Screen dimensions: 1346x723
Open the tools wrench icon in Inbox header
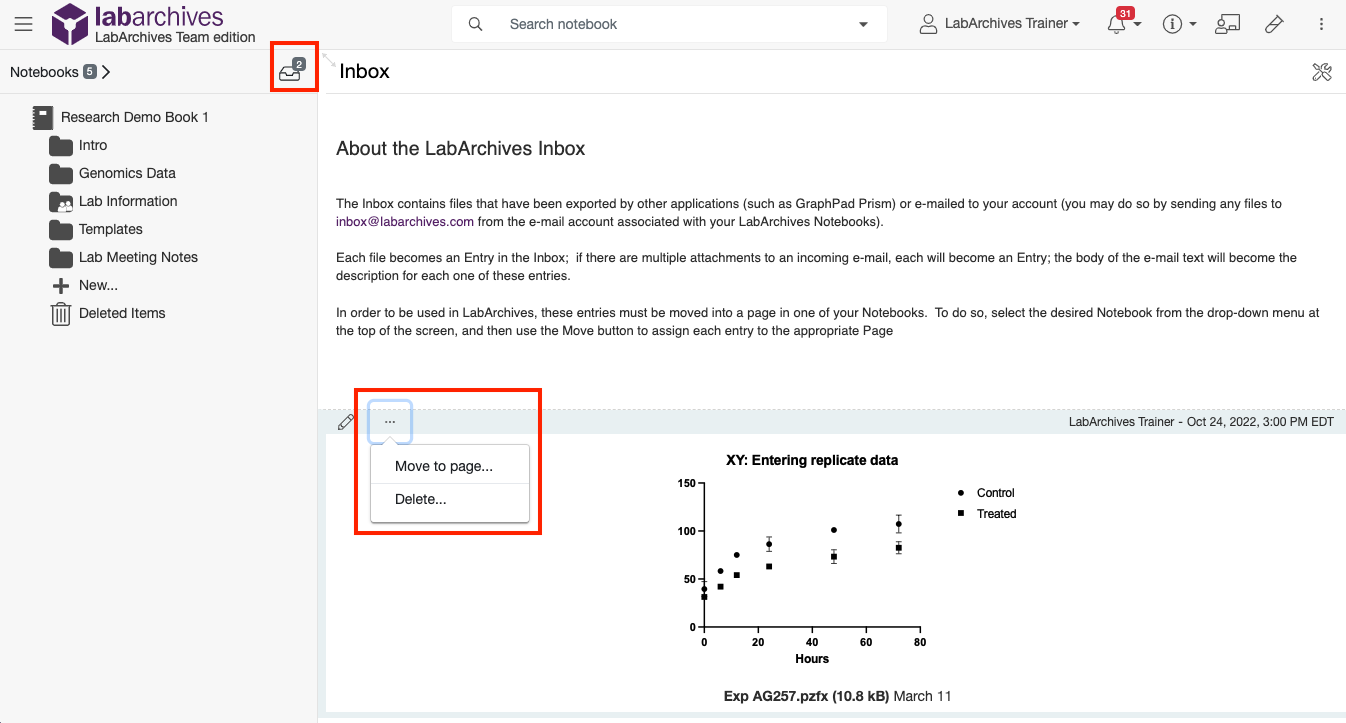[1321, 71]
